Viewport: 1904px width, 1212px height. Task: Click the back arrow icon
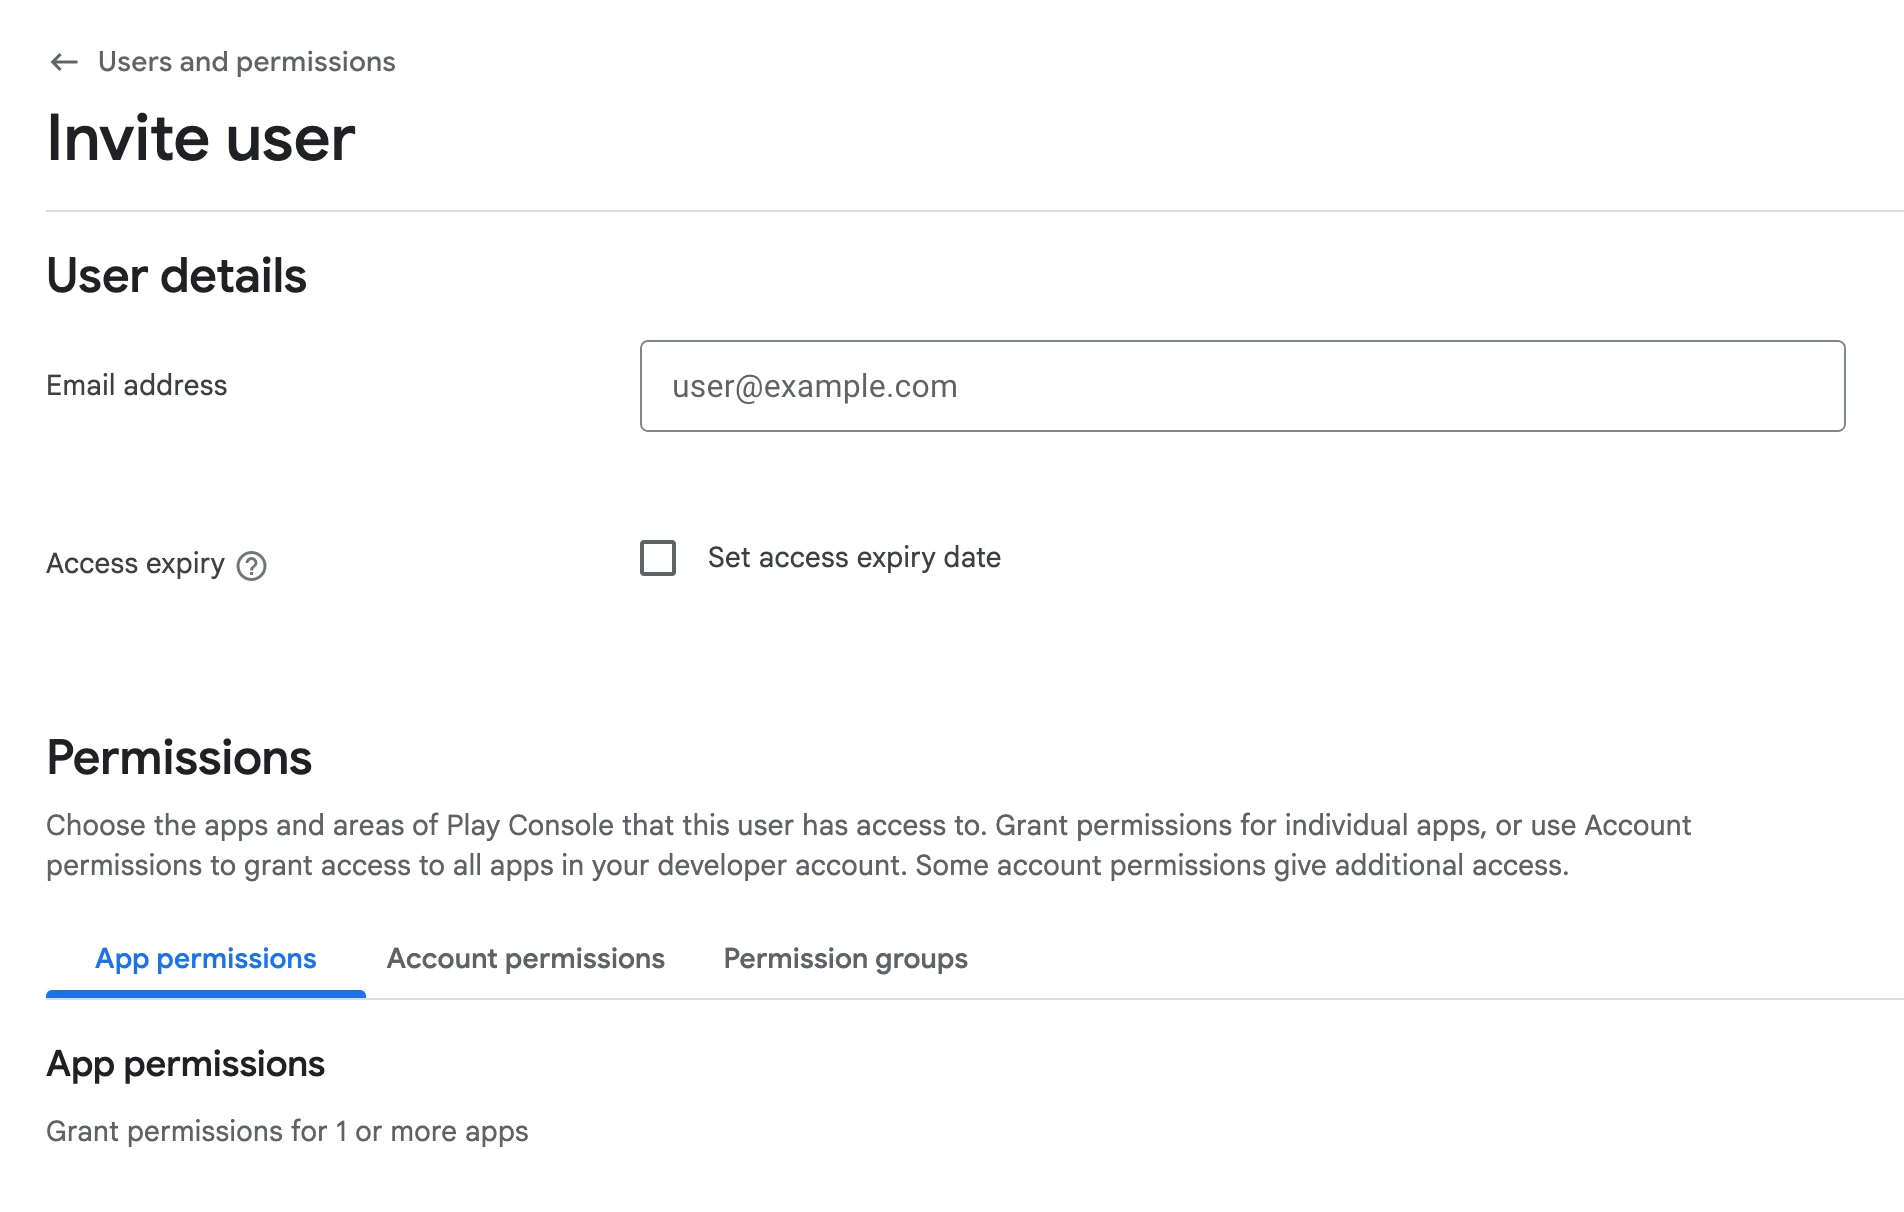[64, 62]
